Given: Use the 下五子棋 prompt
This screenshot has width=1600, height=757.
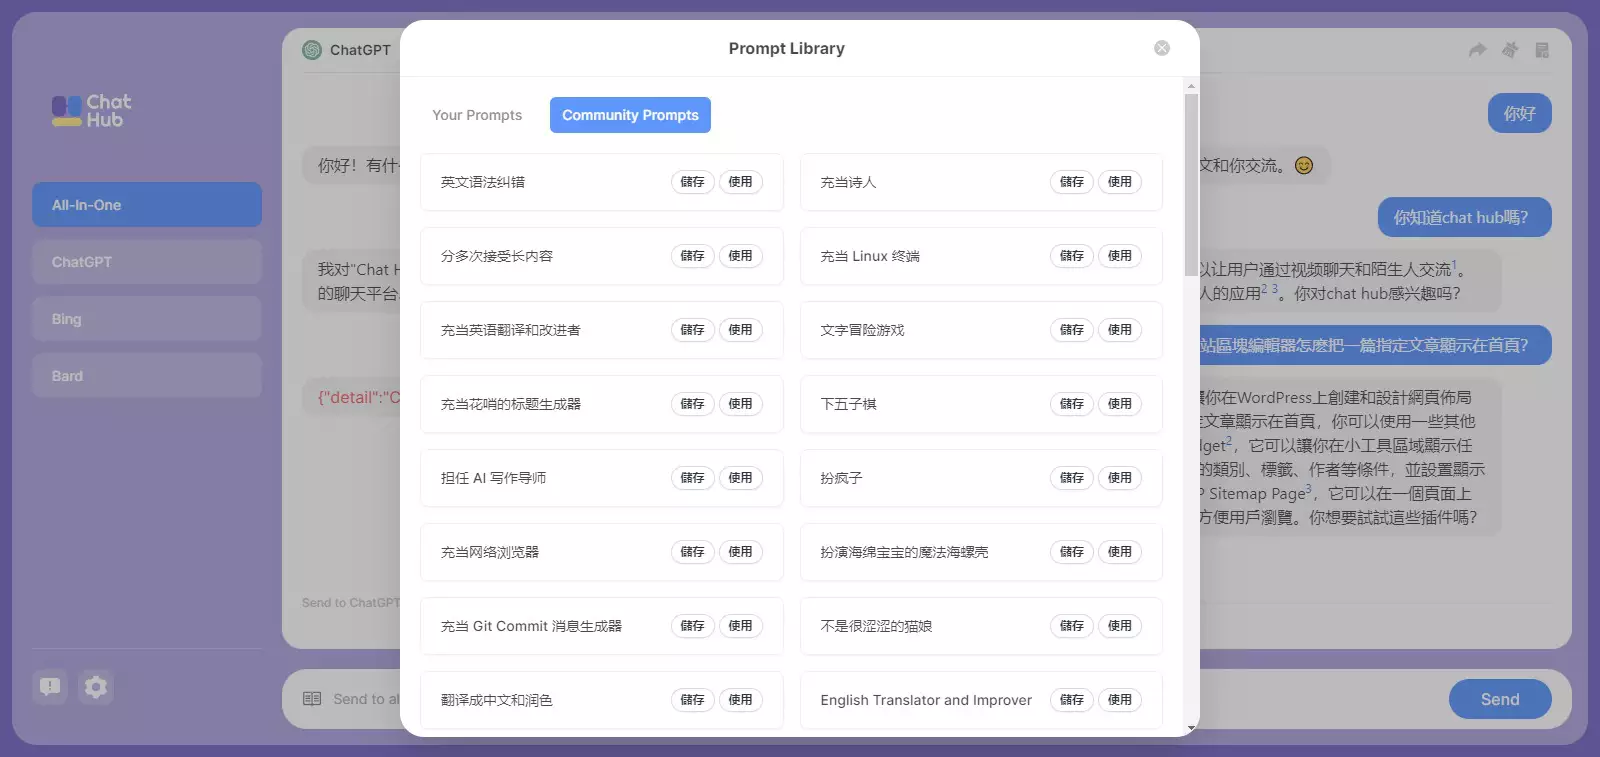Looking at the screenshot, I should coord(1120,404).
